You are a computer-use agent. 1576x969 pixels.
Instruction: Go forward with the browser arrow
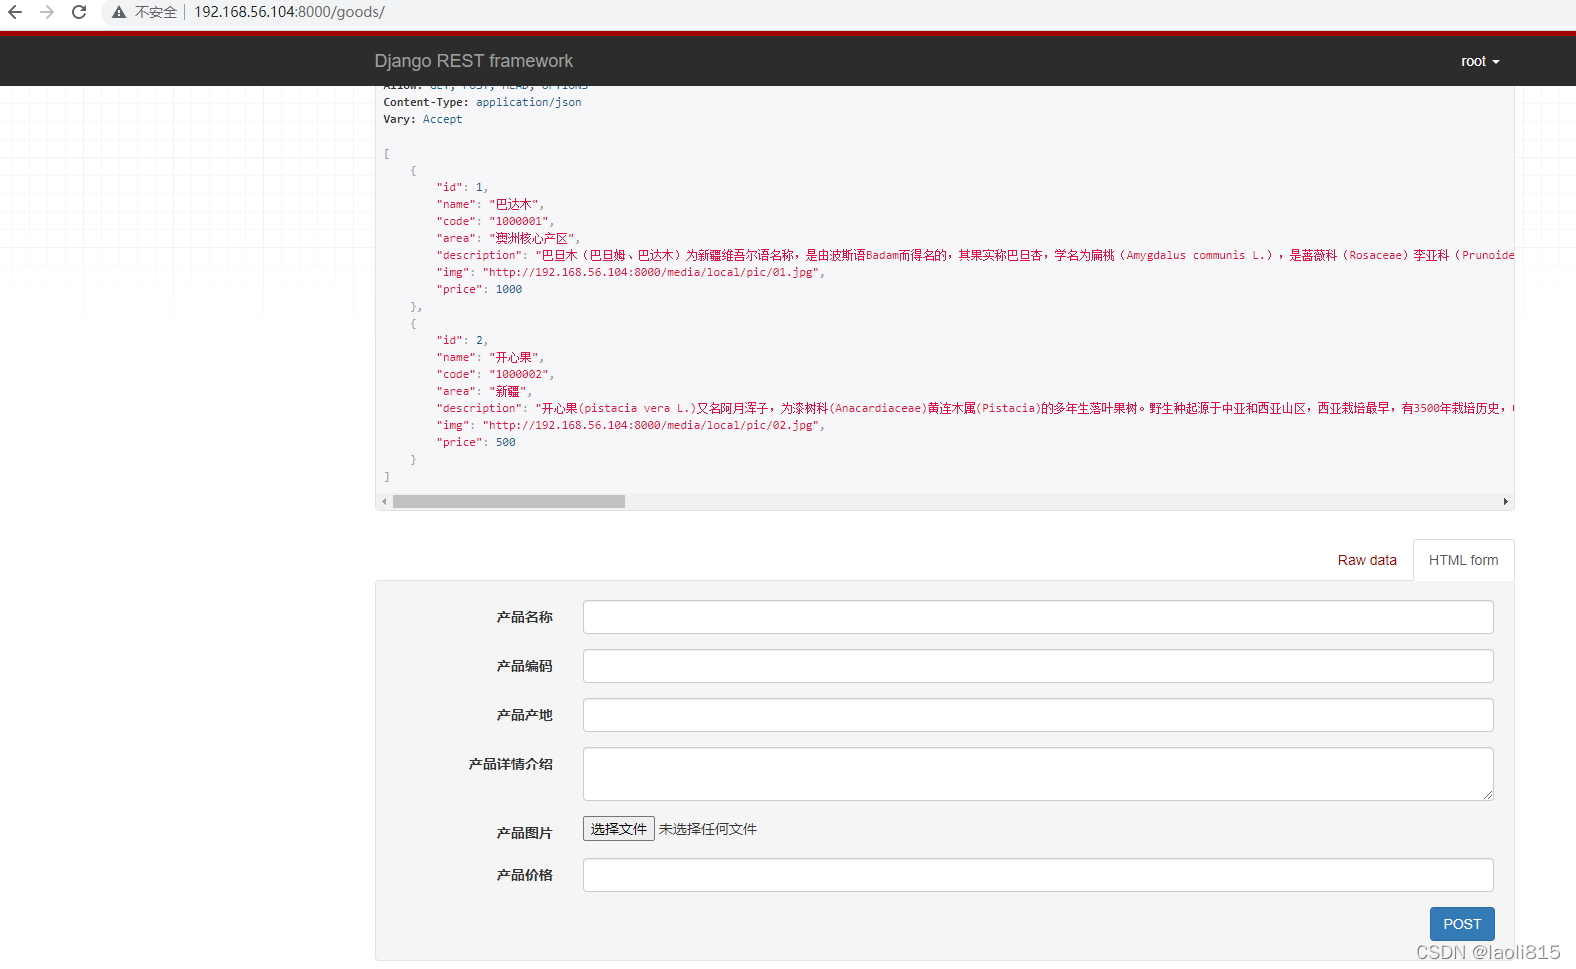click(x=47, y=12)
